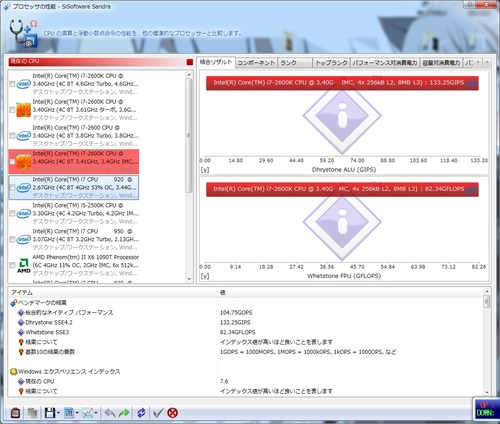Click the Whetstone SSE3 diamond icon

coord(21,332)
